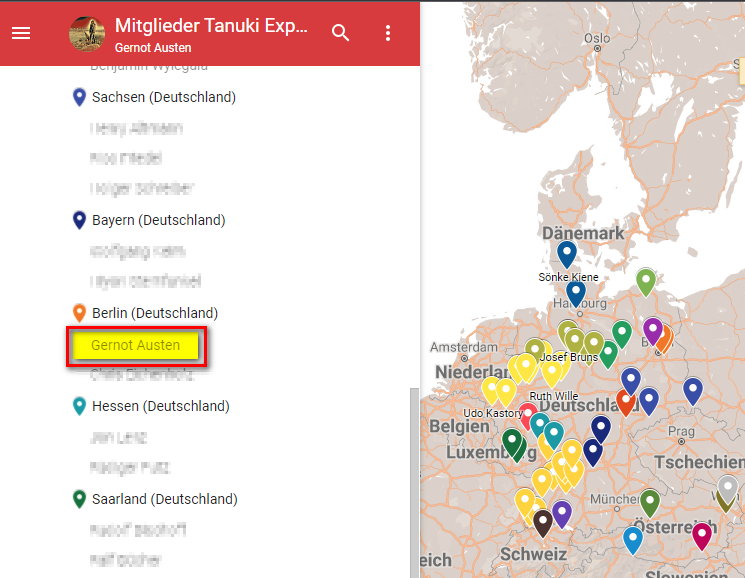Screen dimensions: 745x578
Task: Click the Bayern (Deutschland) pin icon in list
Action: pyautogui.click(x=80, y=220)
